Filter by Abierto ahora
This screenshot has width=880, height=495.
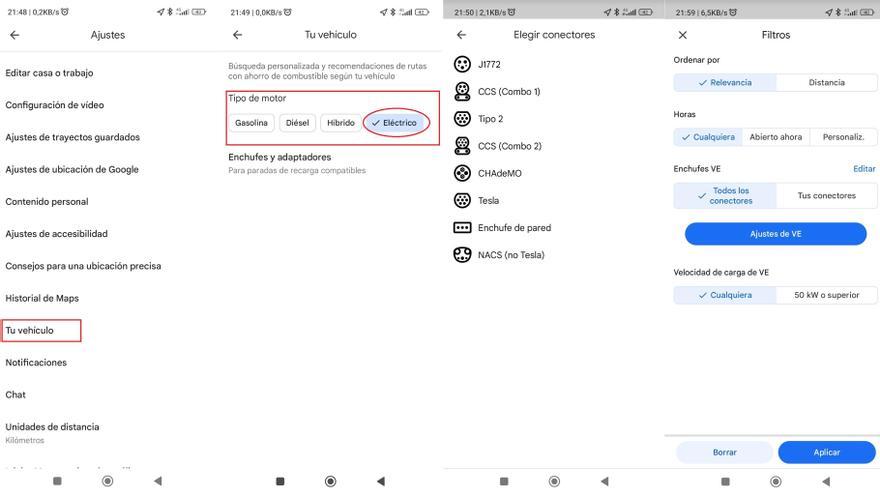[776, 137]
